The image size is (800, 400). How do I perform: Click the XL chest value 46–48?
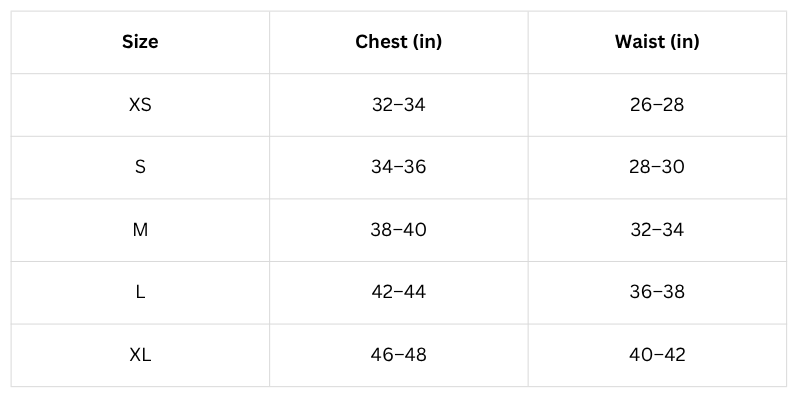click(398, 355)
